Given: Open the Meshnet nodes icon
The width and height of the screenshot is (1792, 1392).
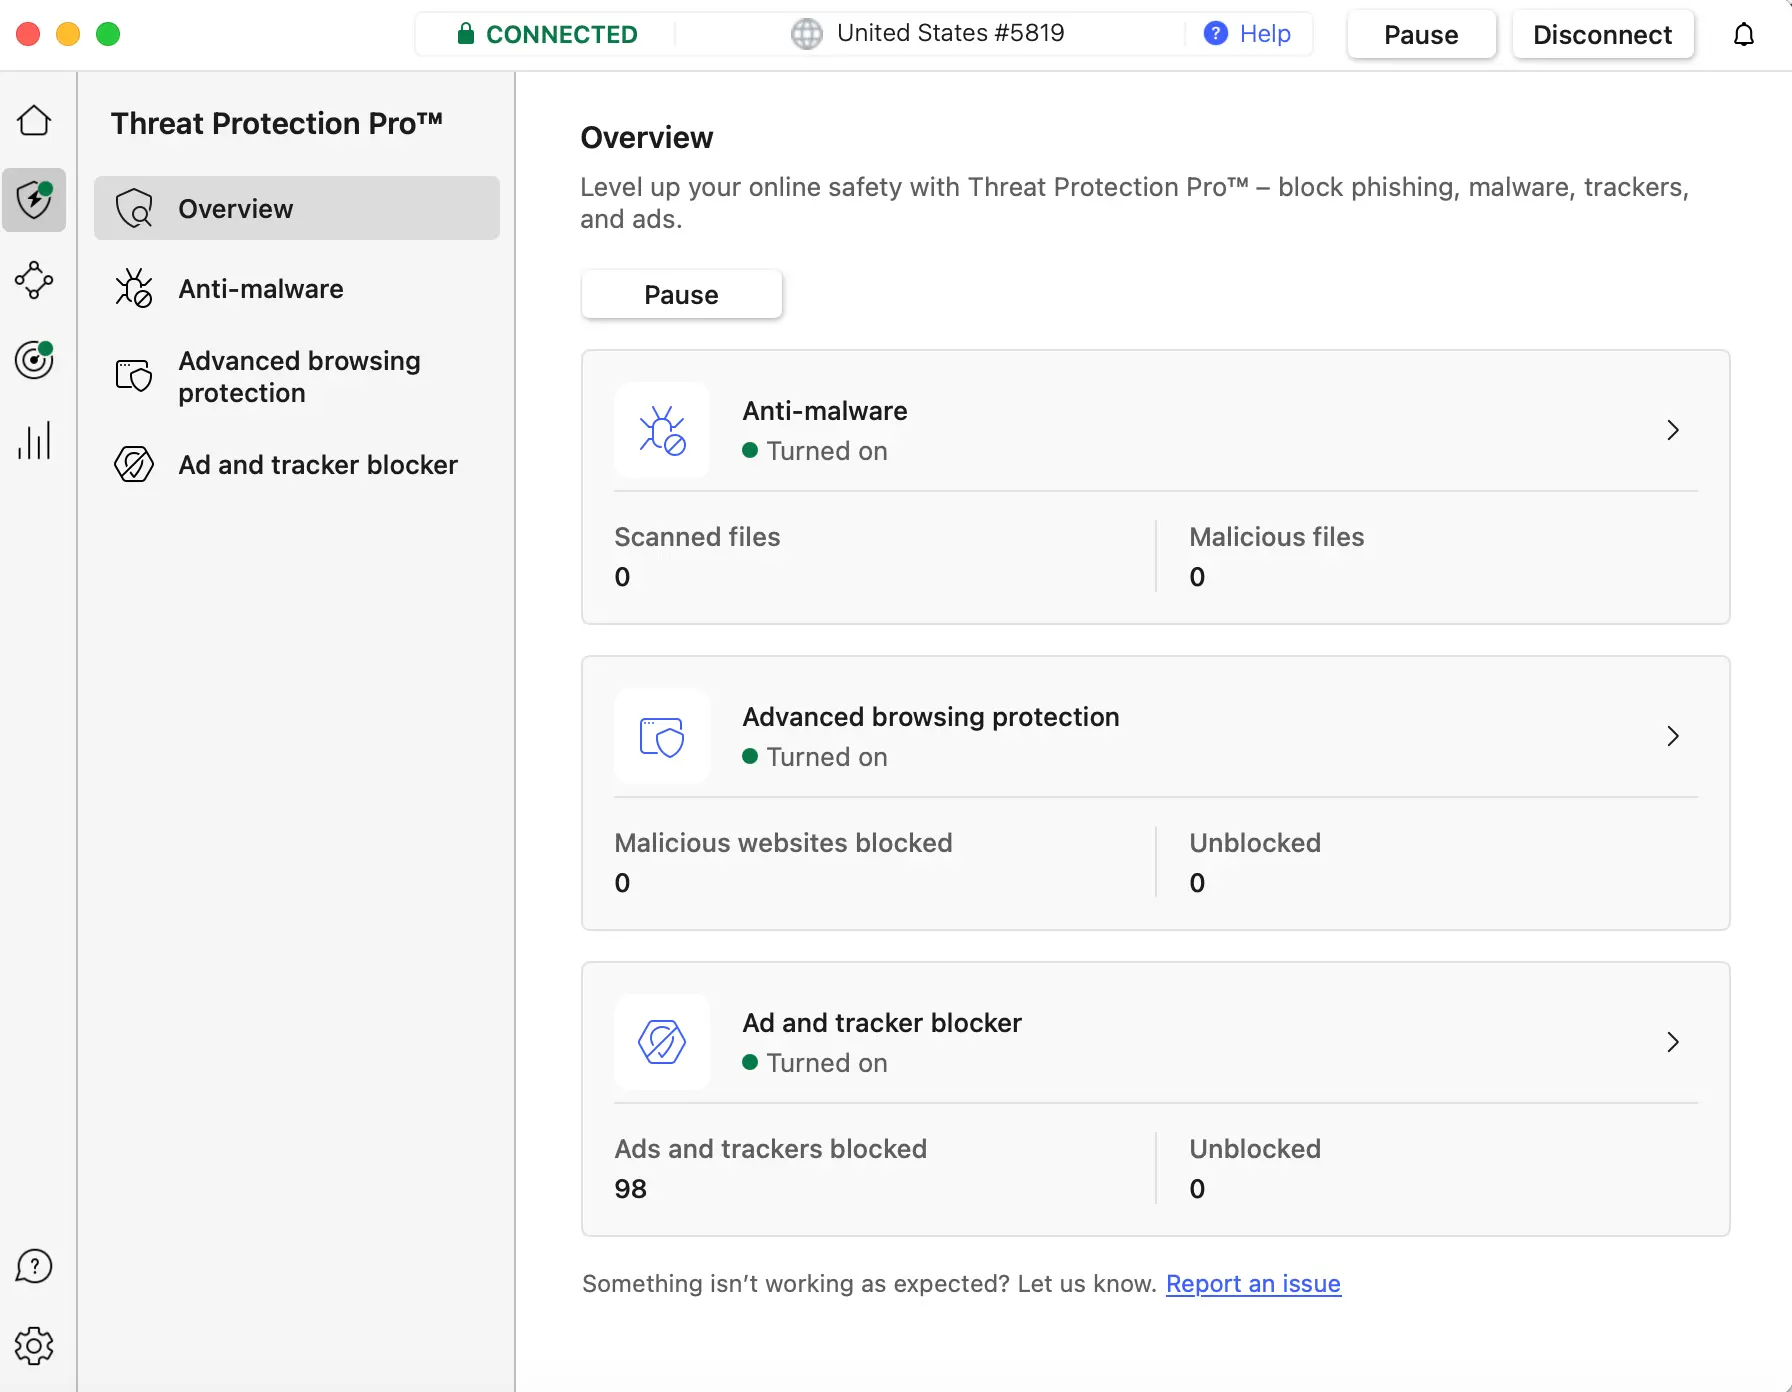Looking at the screenshot, I should 34,281.
